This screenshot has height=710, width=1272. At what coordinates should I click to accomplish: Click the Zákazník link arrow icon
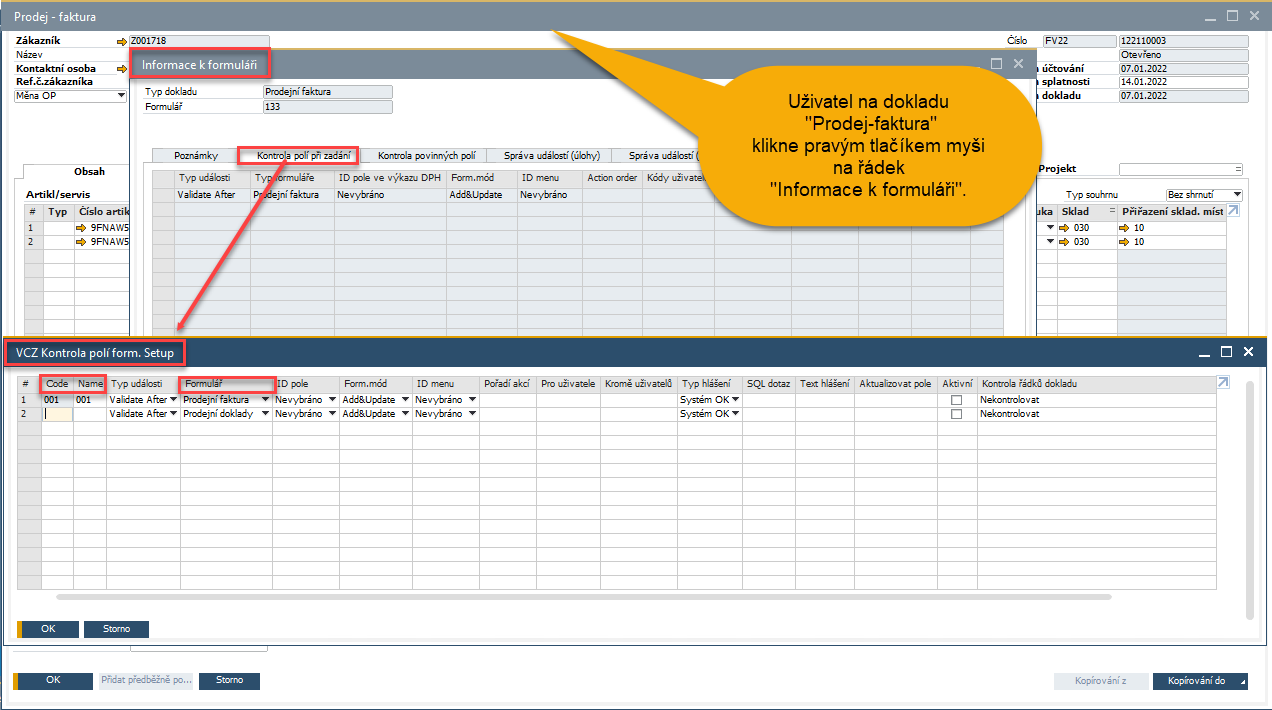pyautogui.click(x=122, y=41)
